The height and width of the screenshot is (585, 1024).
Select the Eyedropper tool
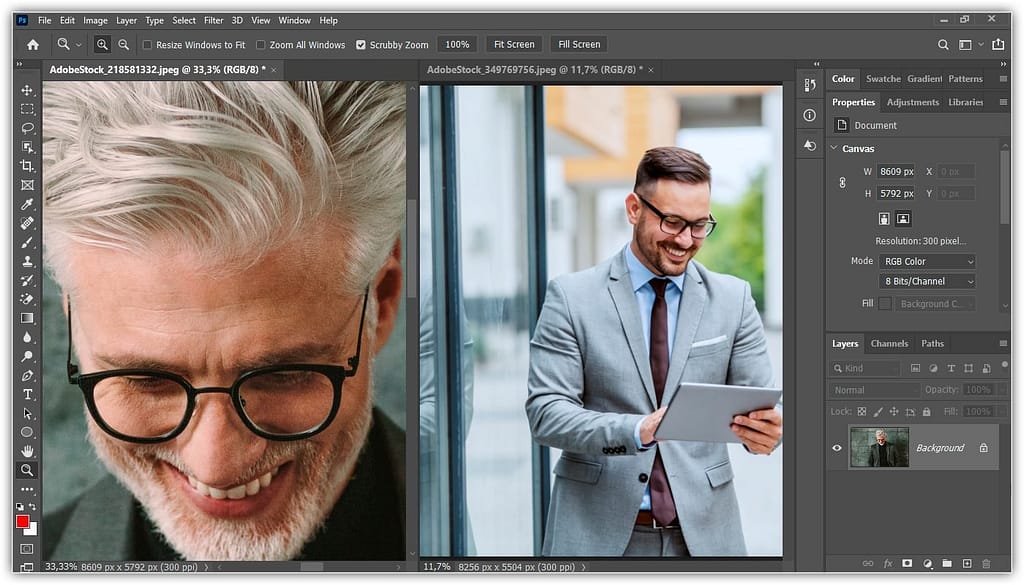point(27,204)
